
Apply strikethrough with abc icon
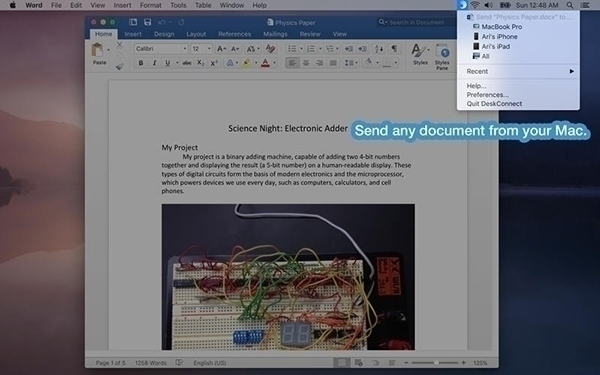(x=187, y=63)
